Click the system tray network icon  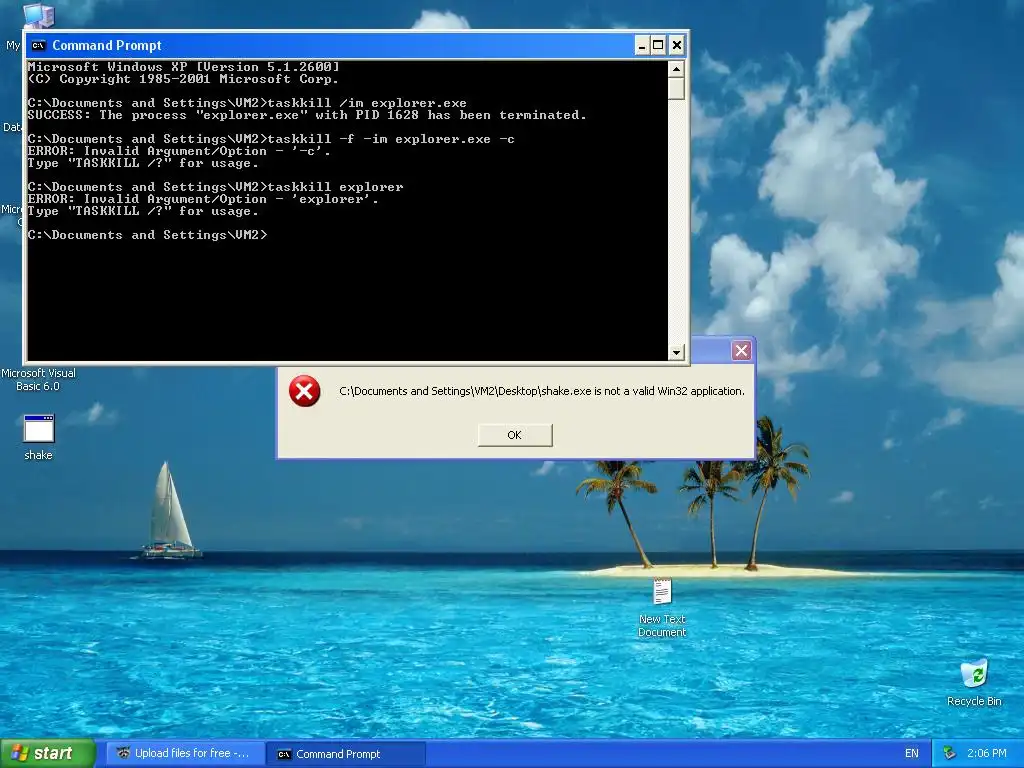[950, 754]
